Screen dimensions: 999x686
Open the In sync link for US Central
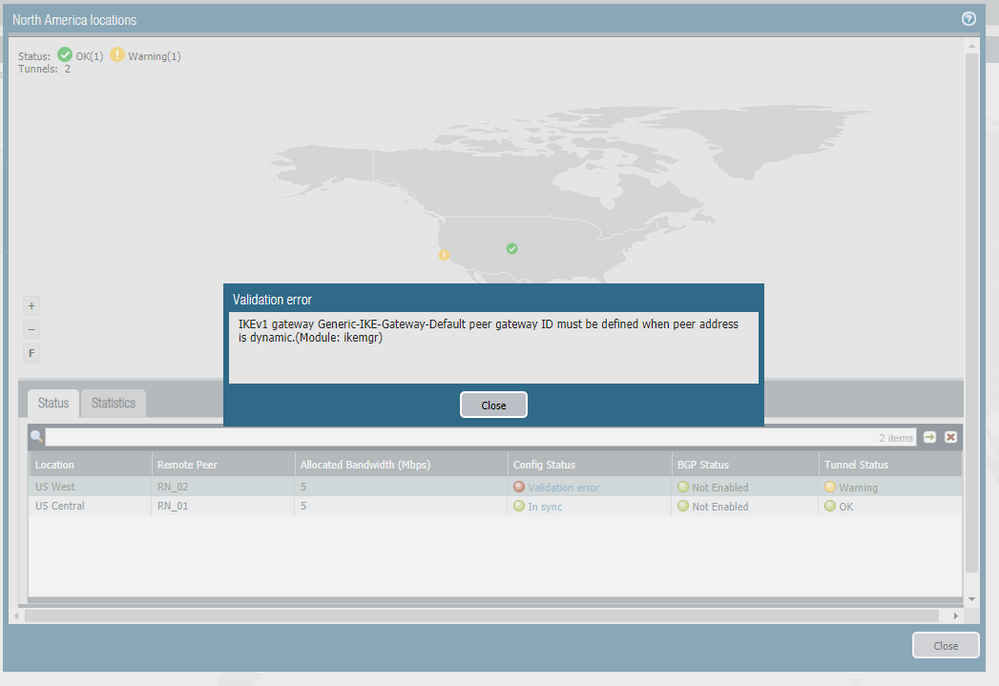coord(545,507)
